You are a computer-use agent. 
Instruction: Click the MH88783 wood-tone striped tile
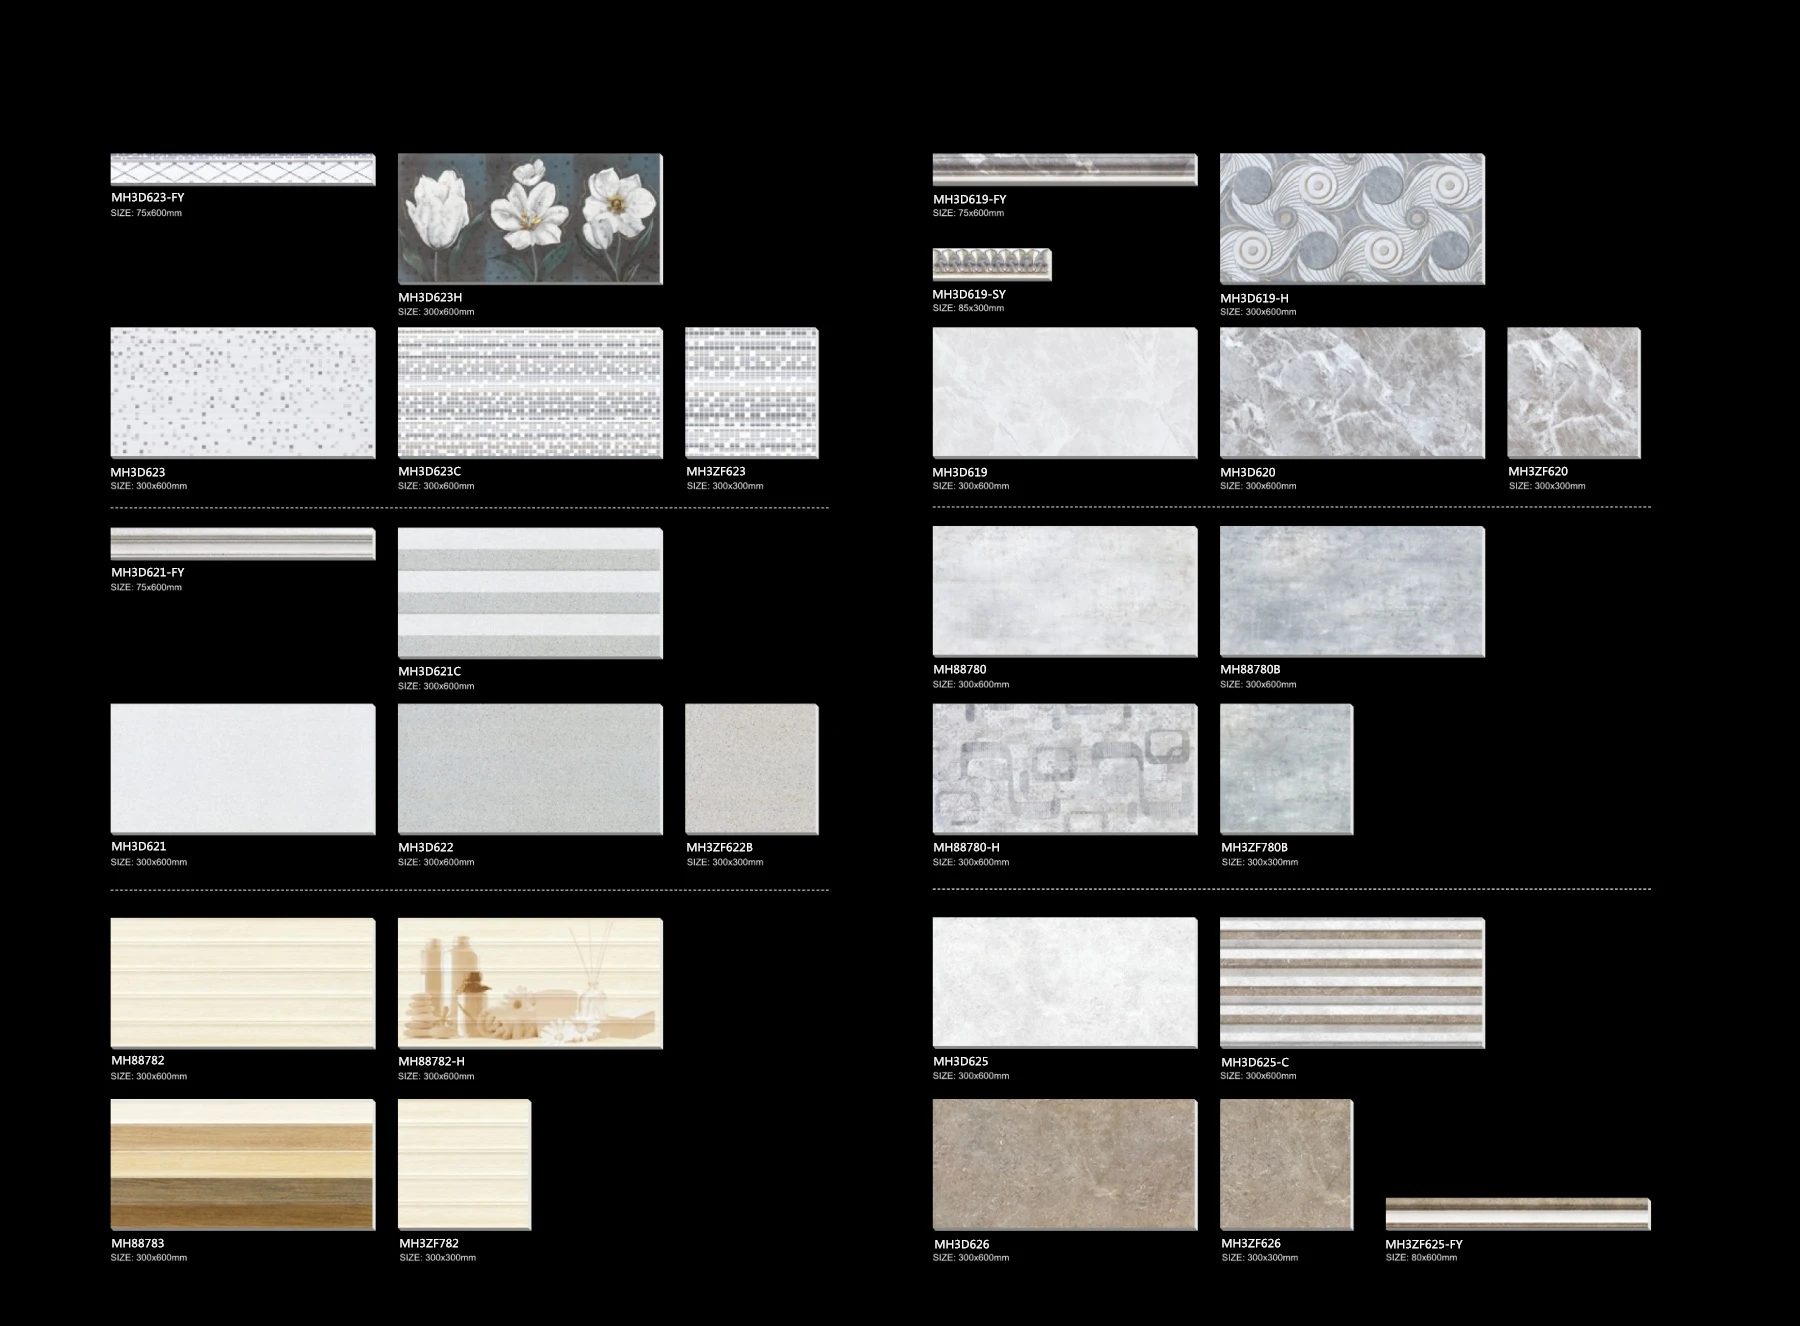click(x=240, y=1165)
